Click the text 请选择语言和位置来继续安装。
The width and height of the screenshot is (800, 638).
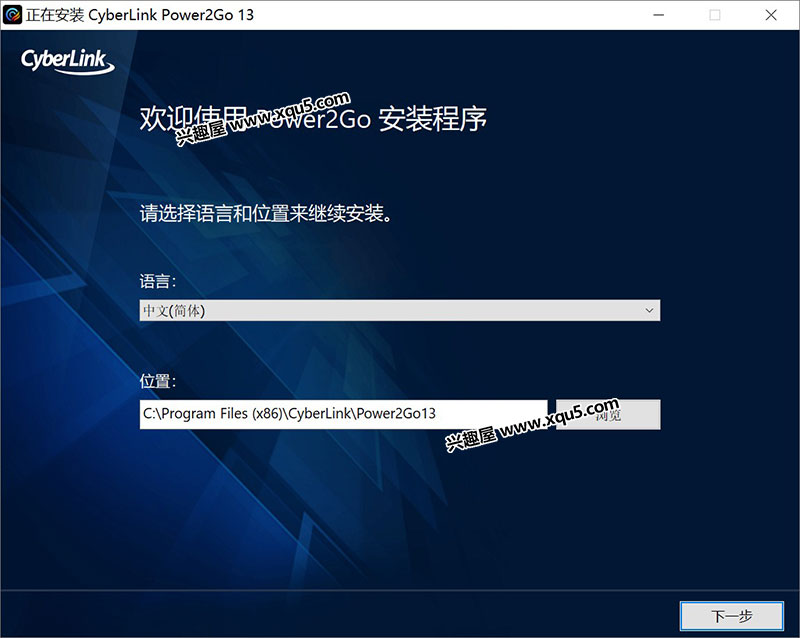(x=266, y=213)
